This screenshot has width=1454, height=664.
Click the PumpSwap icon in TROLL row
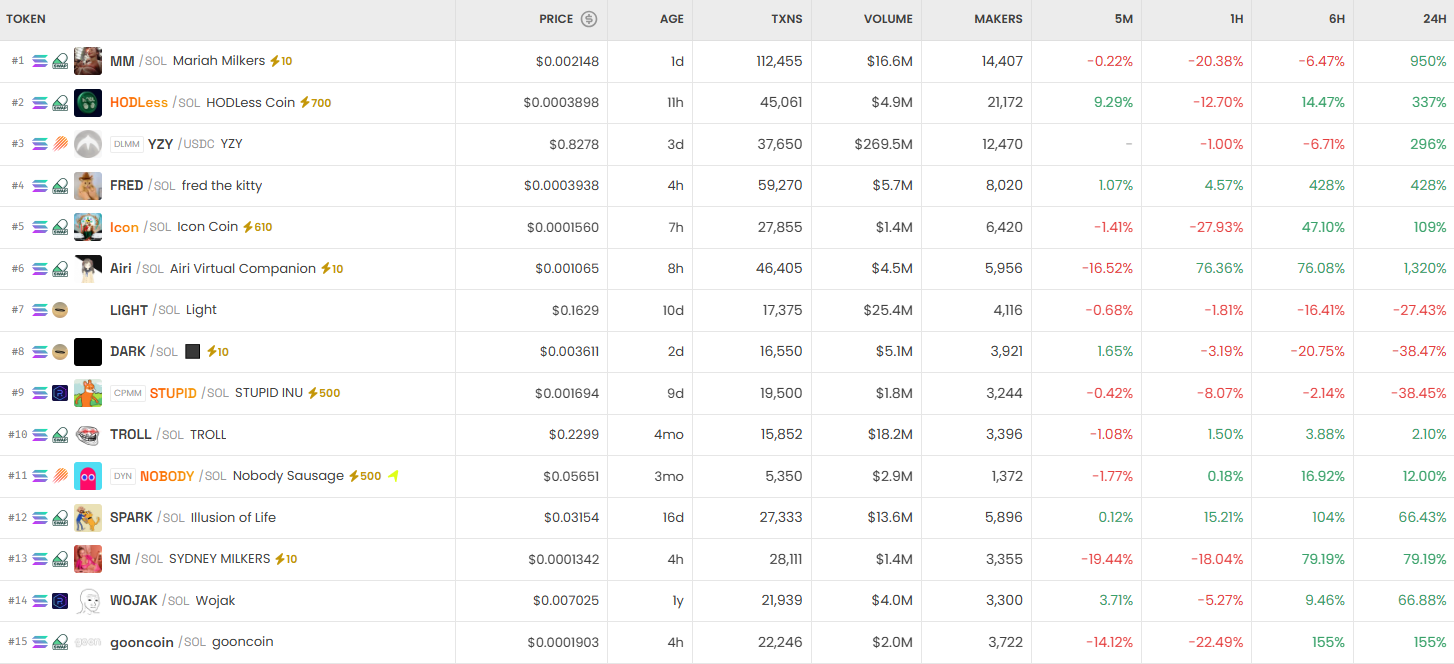click(x=60, y=435)
